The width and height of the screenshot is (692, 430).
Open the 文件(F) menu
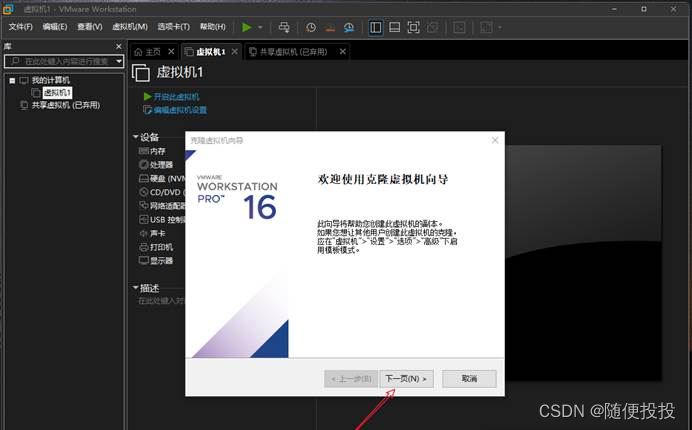click(x=20, y=27)
